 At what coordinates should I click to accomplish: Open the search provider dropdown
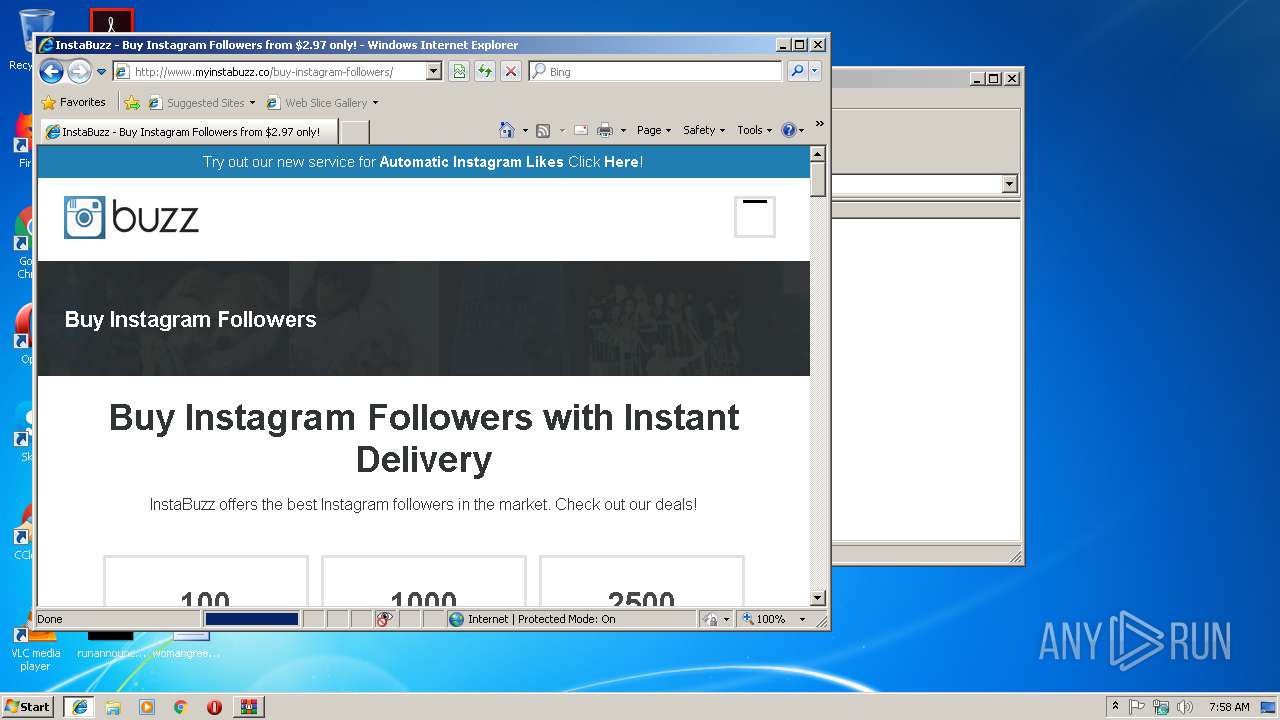click(x=815, y=71)
